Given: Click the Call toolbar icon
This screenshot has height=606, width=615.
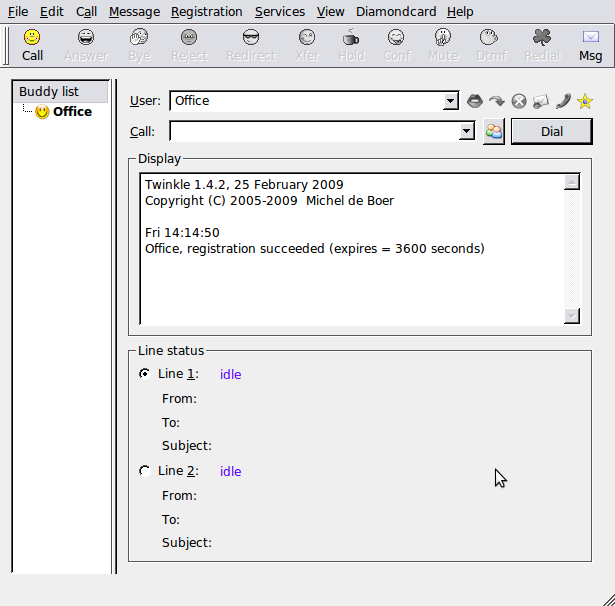Looking at the screenshot, I should (x=33, y=45).
